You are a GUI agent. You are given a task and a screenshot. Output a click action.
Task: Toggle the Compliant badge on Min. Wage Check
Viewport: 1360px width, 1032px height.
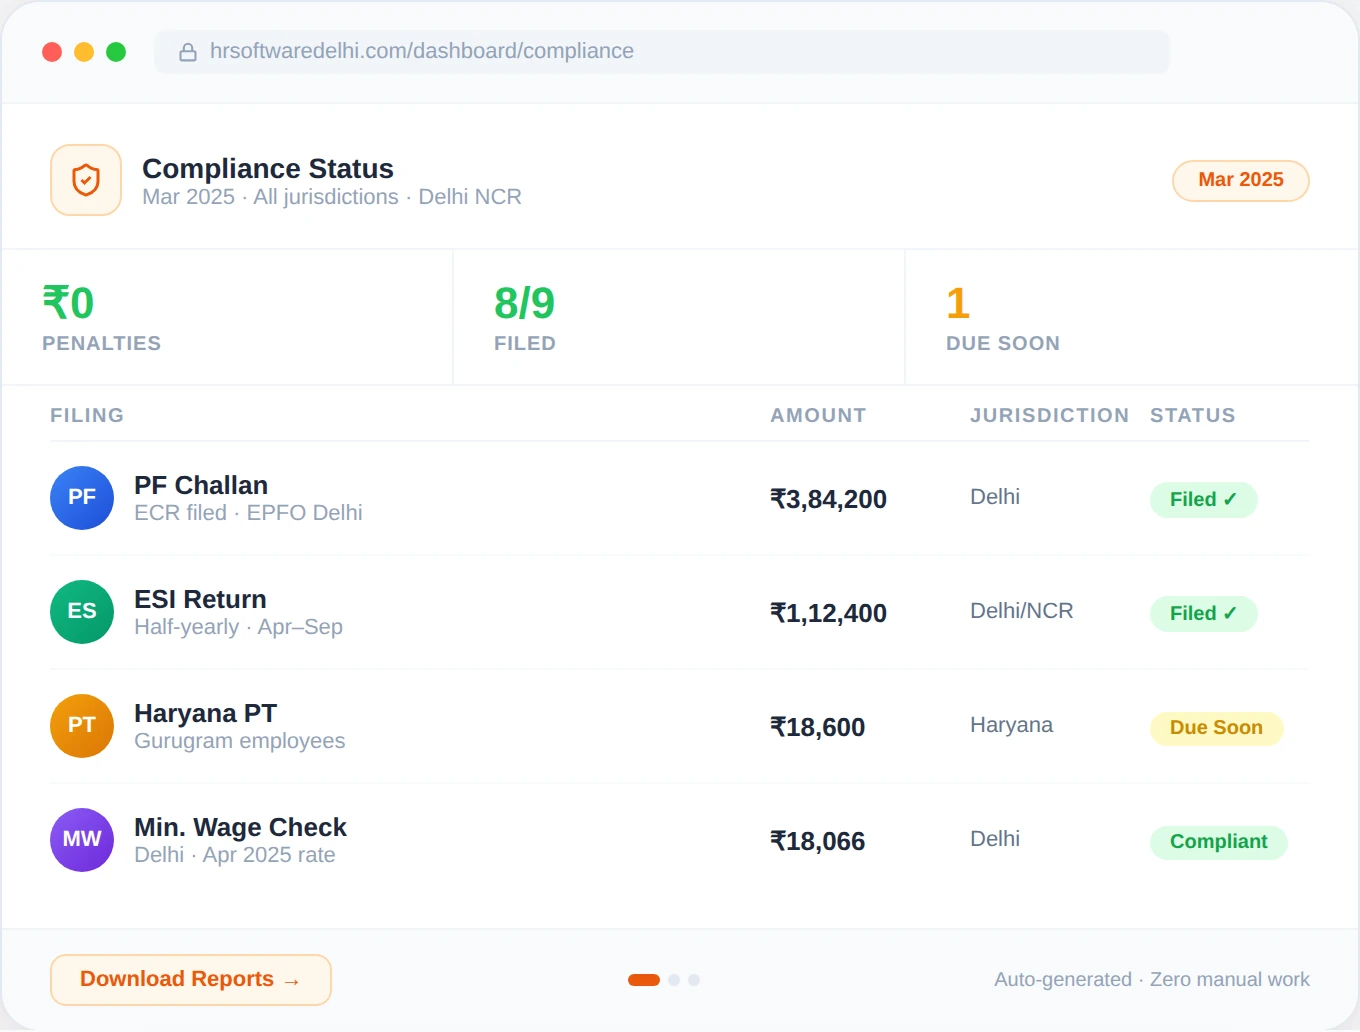[x=1218, y=842]
